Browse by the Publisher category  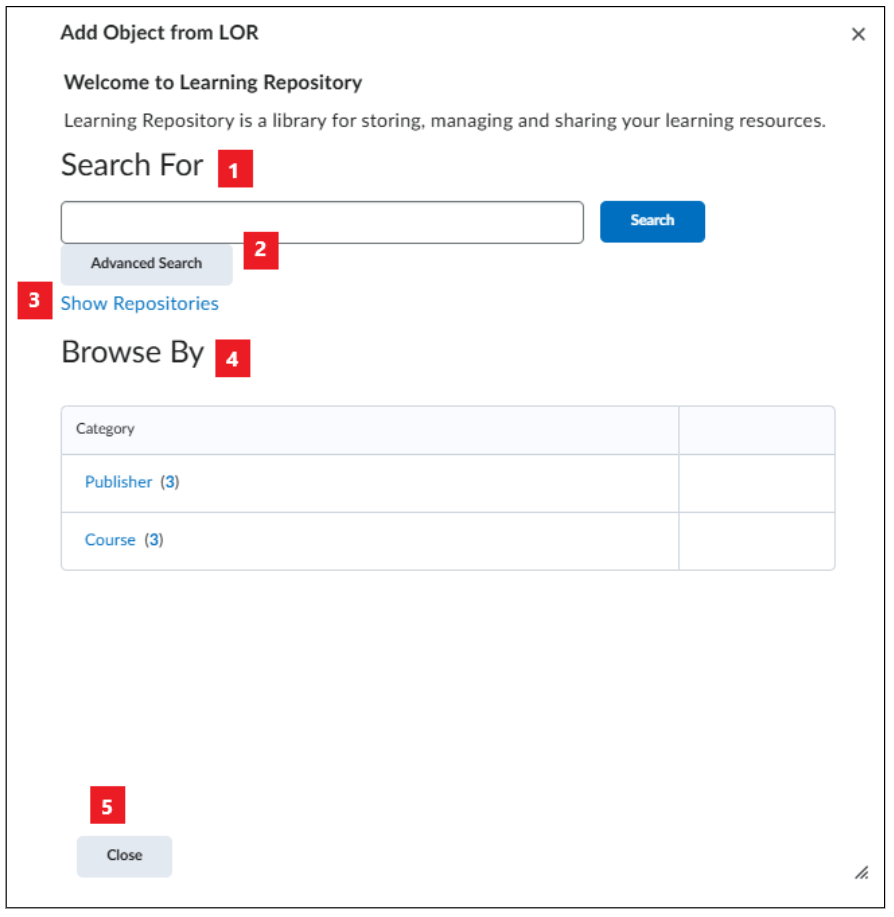[x=118, y=482]
